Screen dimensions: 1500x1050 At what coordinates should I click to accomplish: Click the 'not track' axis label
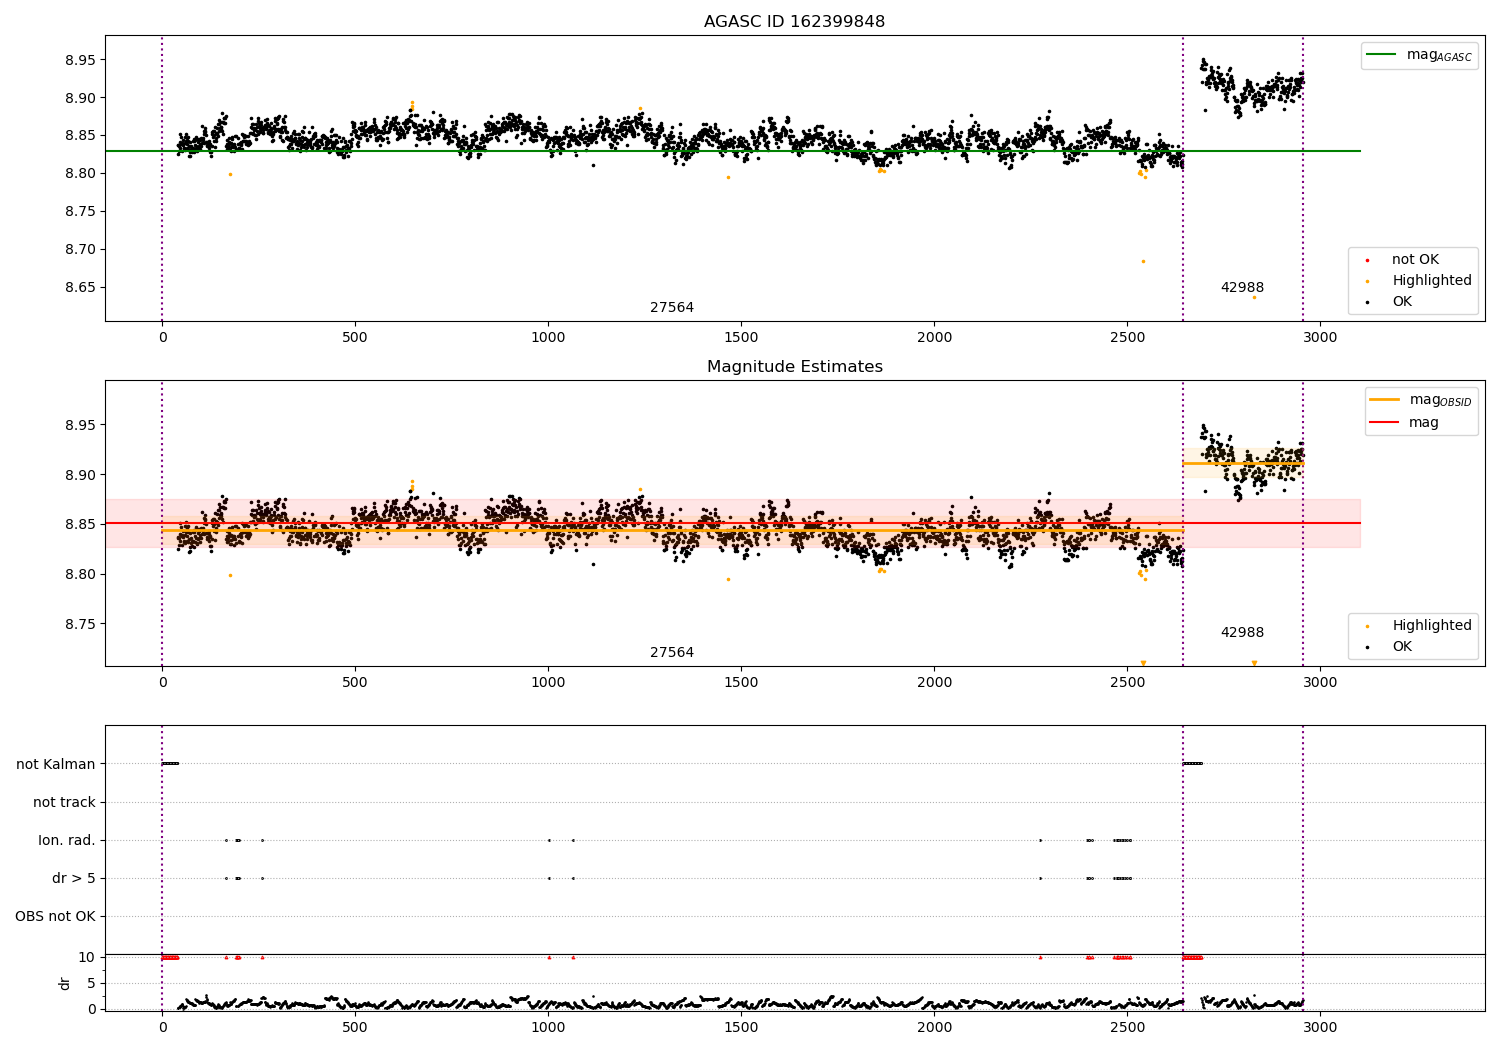tap(64, 803)
